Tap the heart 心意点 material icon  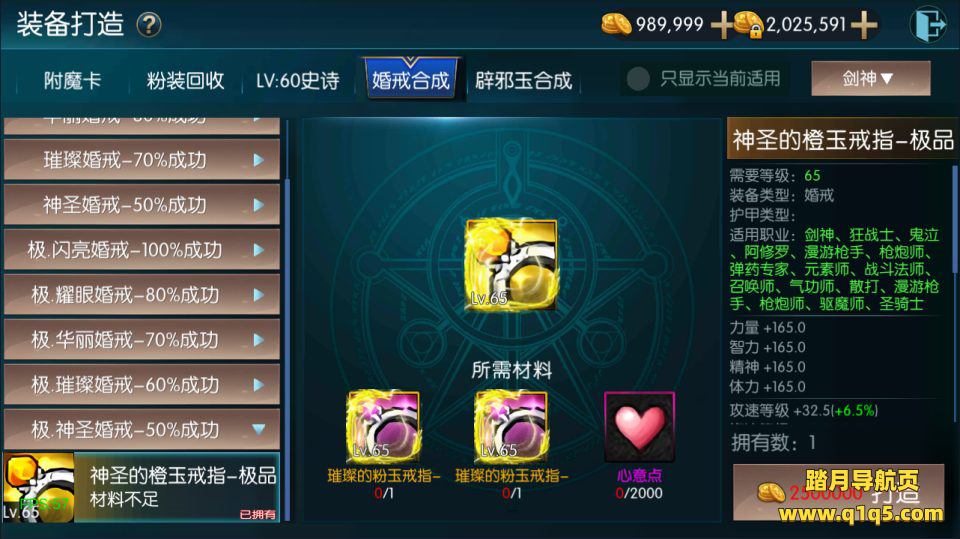click(639, 427)
